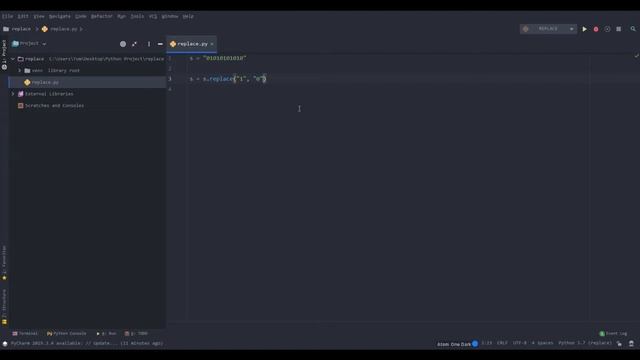This screenshot has width=640, height=360.
Task: Click the Run with Coverage icon
Action: click(607, 29)
